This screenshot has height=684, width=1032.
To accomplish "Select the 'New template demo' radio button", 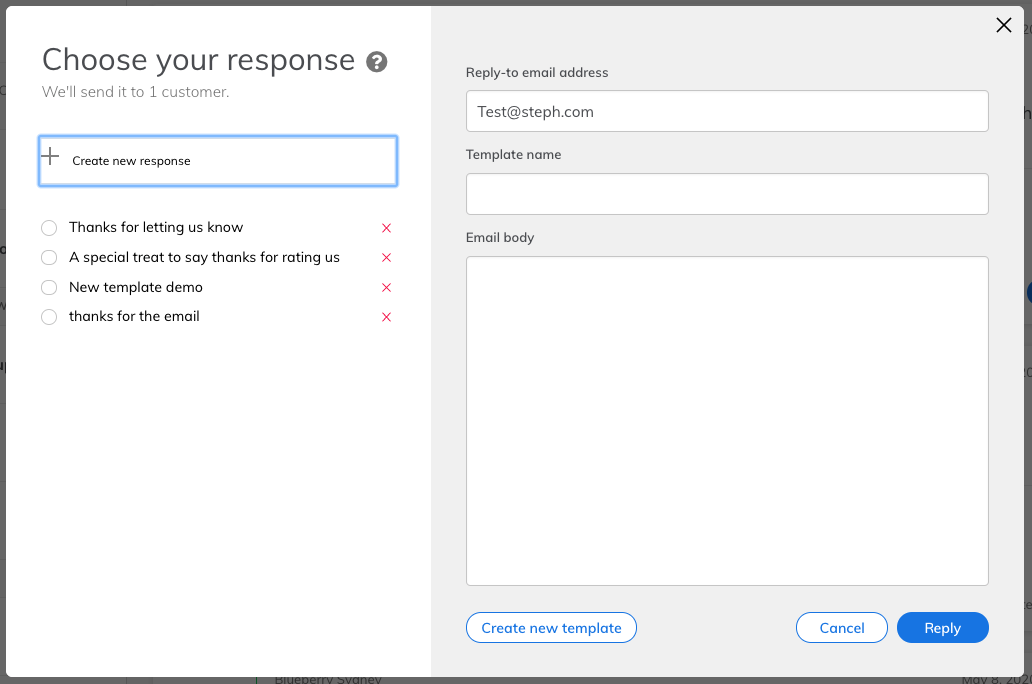I will 49,288.
